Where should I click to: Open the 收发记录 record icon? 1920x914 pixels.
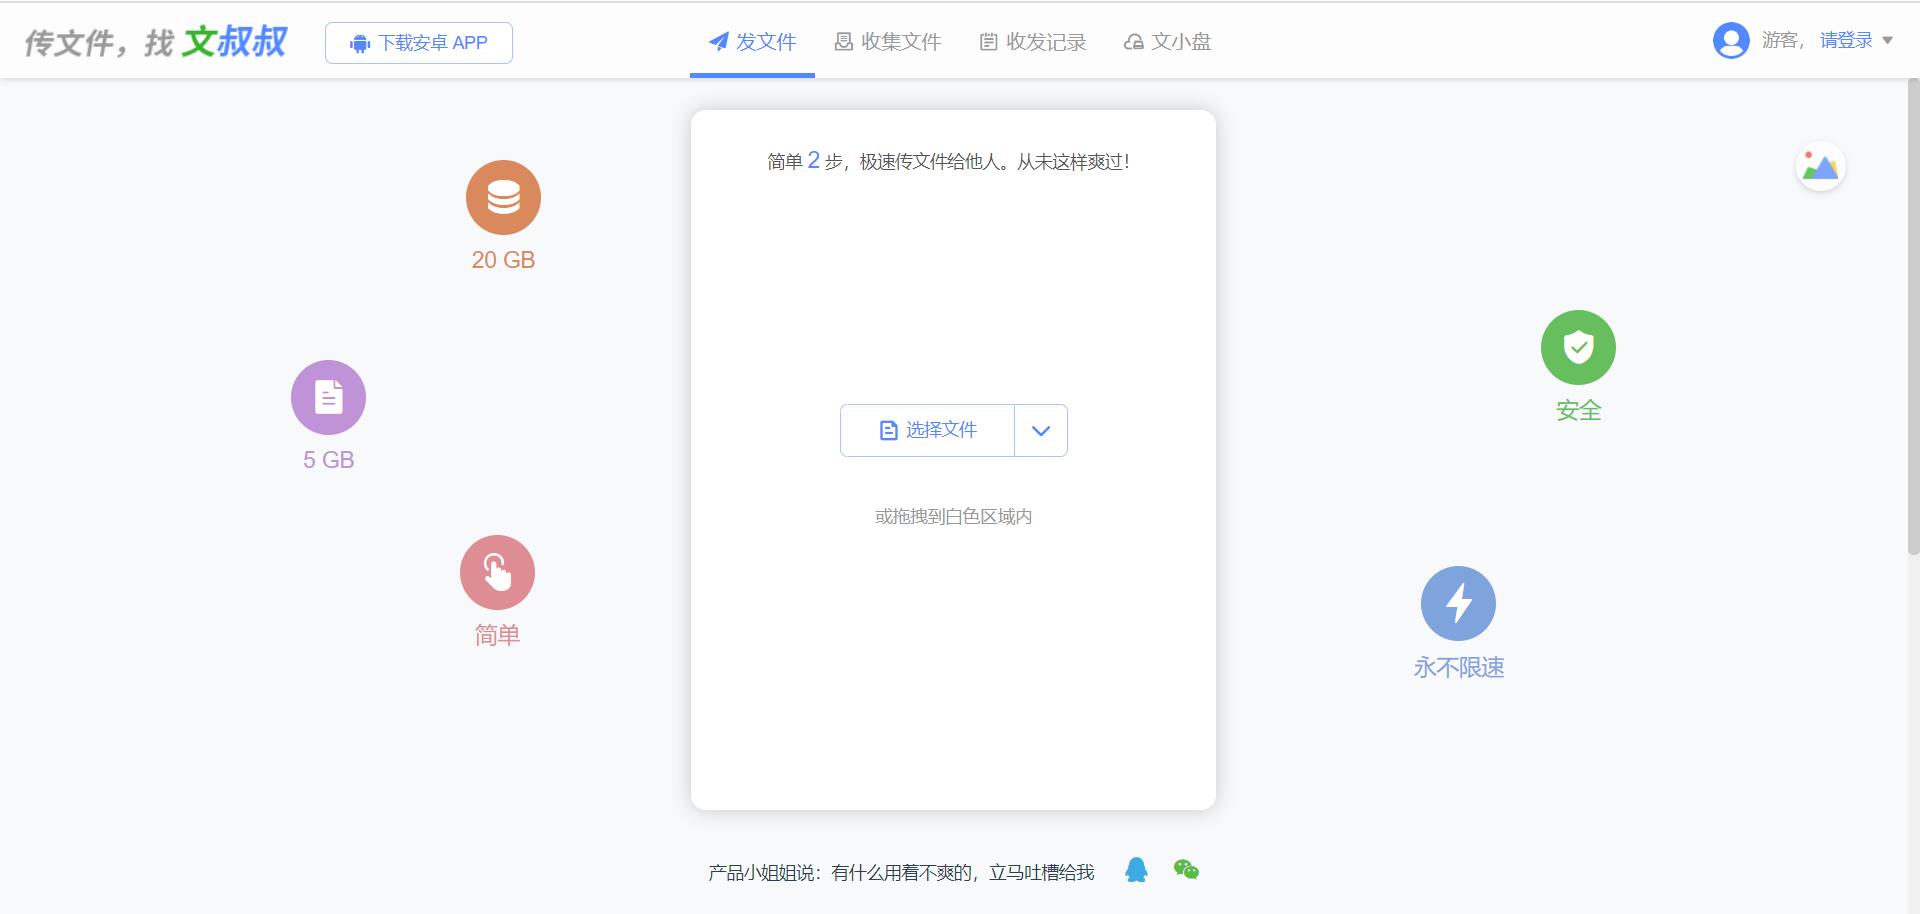point(989,41)
